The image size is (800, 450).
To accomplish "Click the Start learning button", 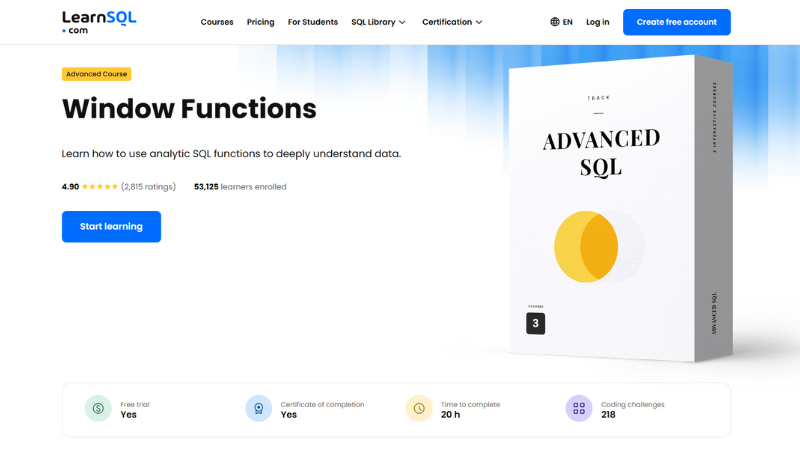I will tap(111, 227).
